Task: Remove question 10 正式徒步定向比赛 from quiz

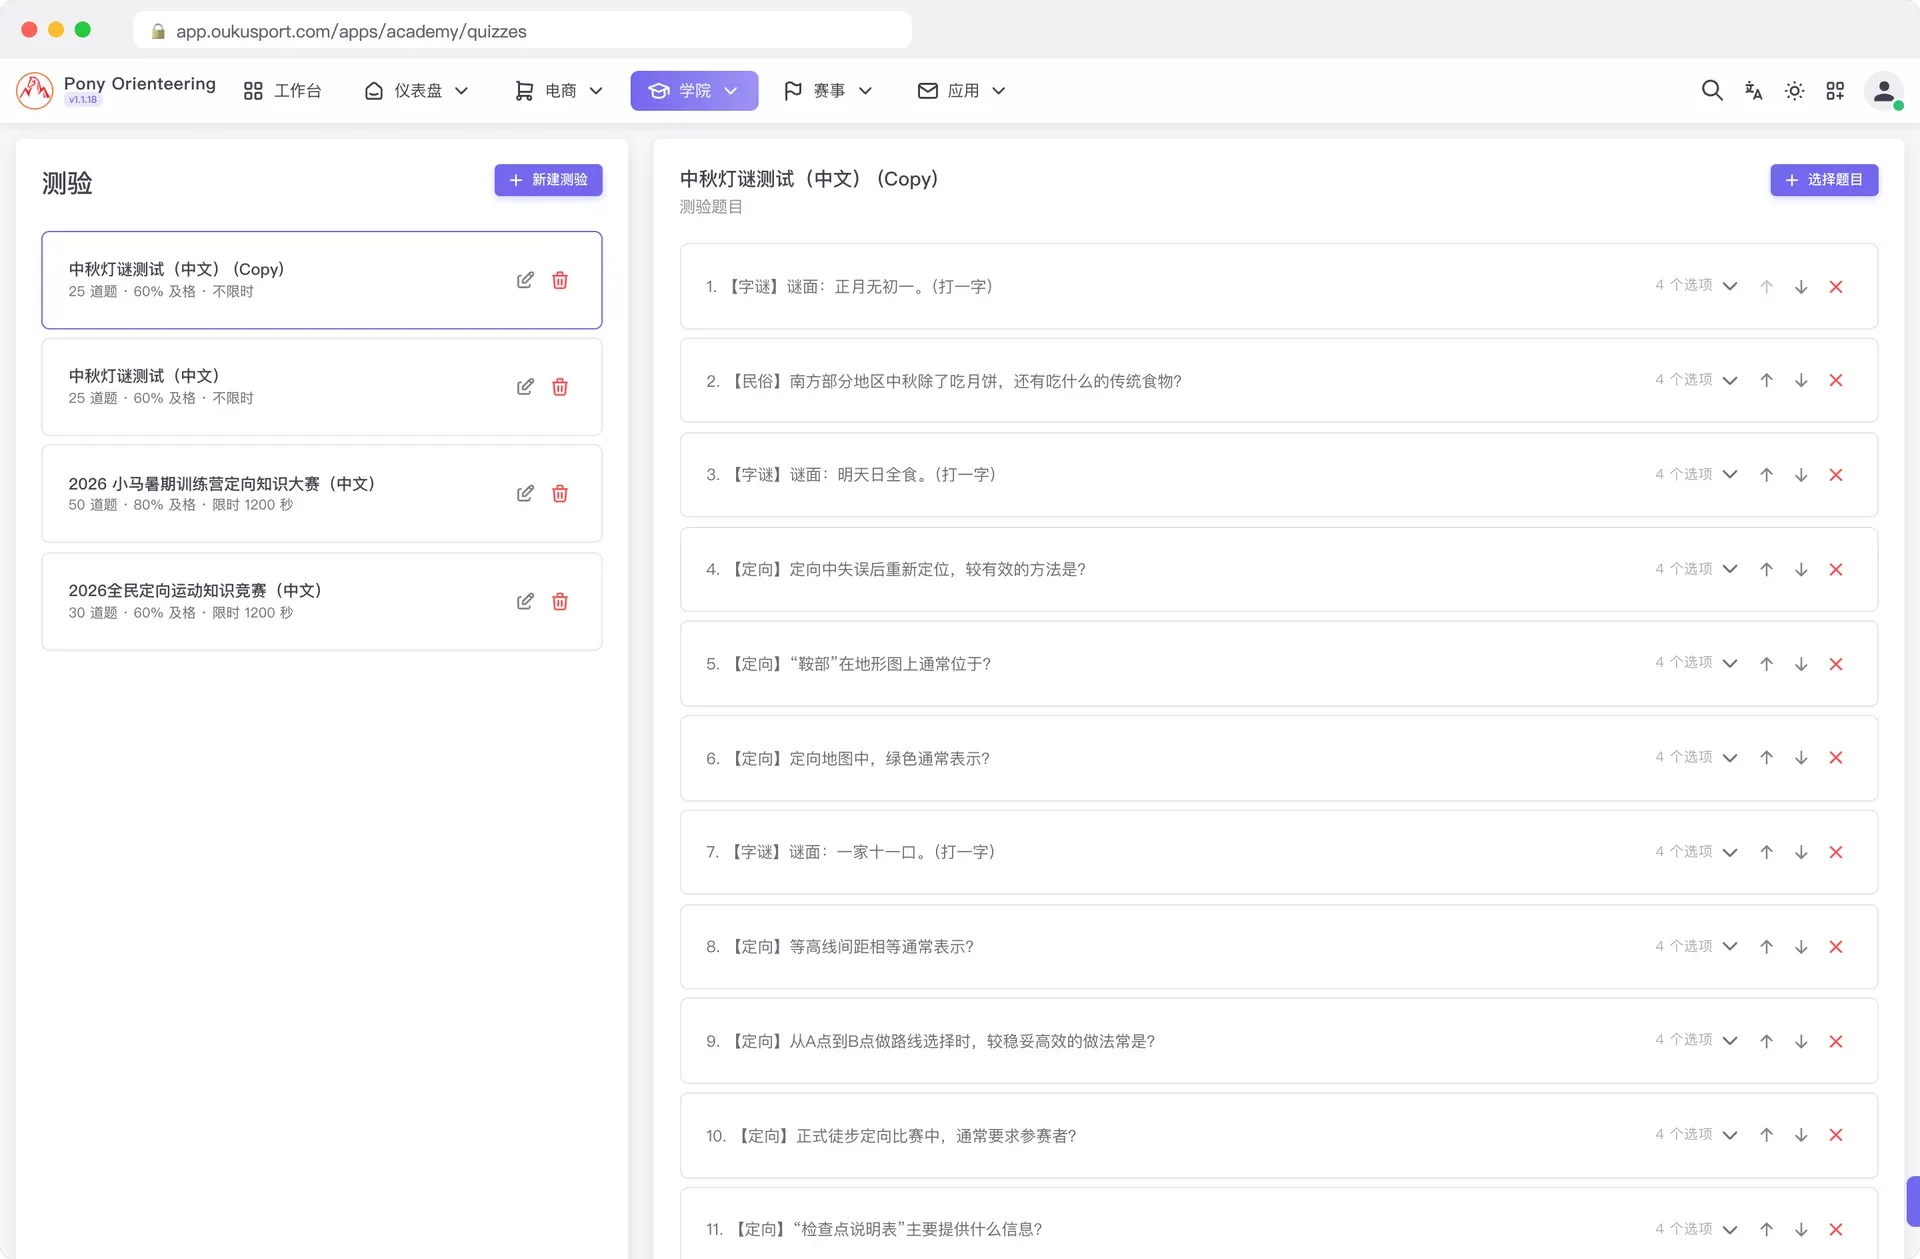Action: [1836, 1135]
